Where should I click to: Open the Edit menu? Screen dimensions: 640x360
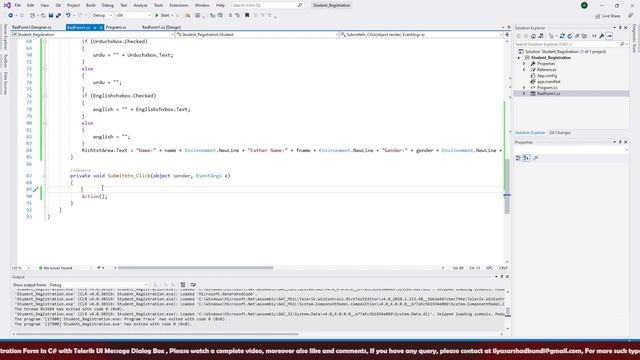coord(31,5)
